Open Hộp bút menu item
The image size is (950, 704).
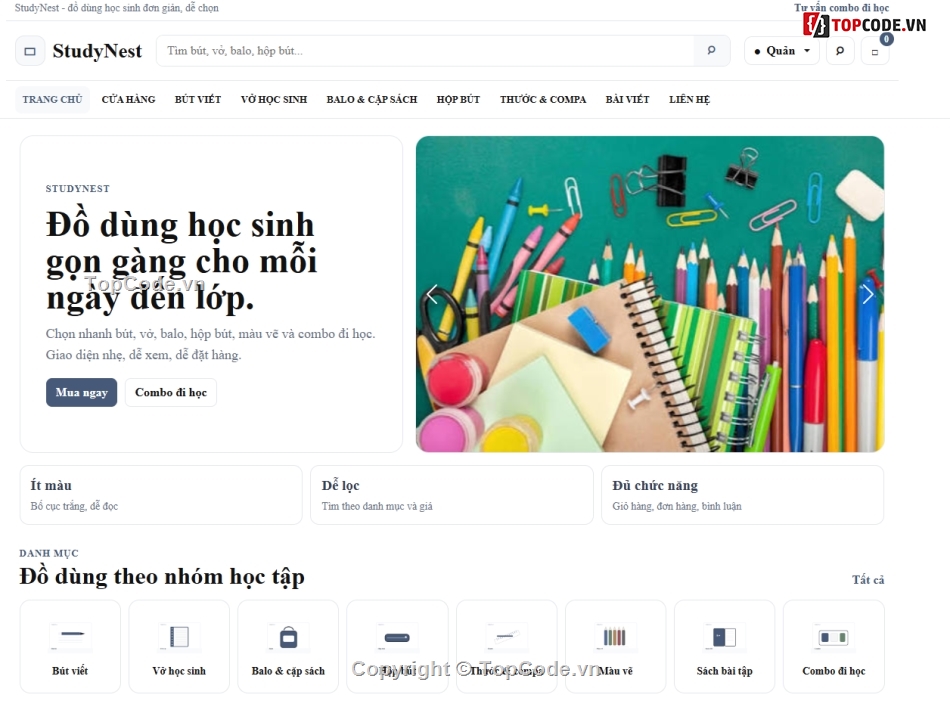pyautogui.click(x=458, y=99)
